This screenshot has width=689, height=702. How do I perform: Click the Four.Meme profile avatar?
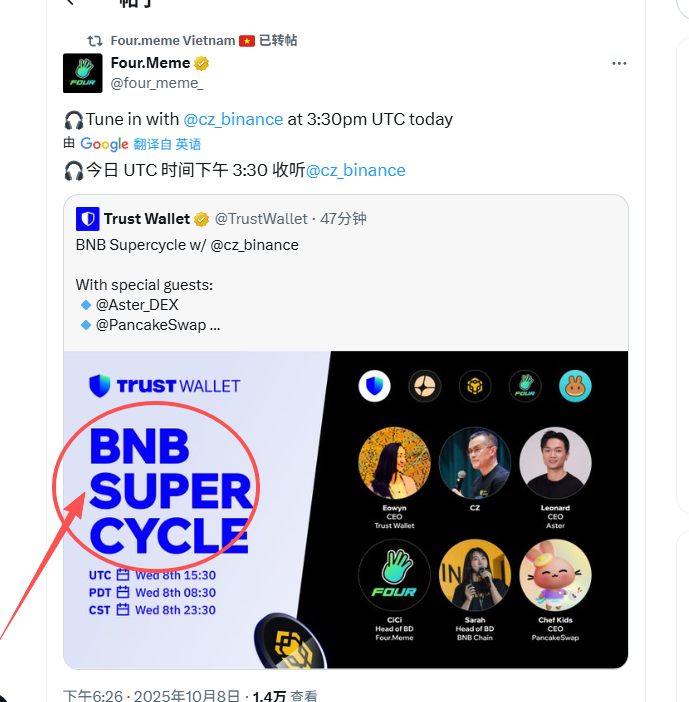coord(83,73)
